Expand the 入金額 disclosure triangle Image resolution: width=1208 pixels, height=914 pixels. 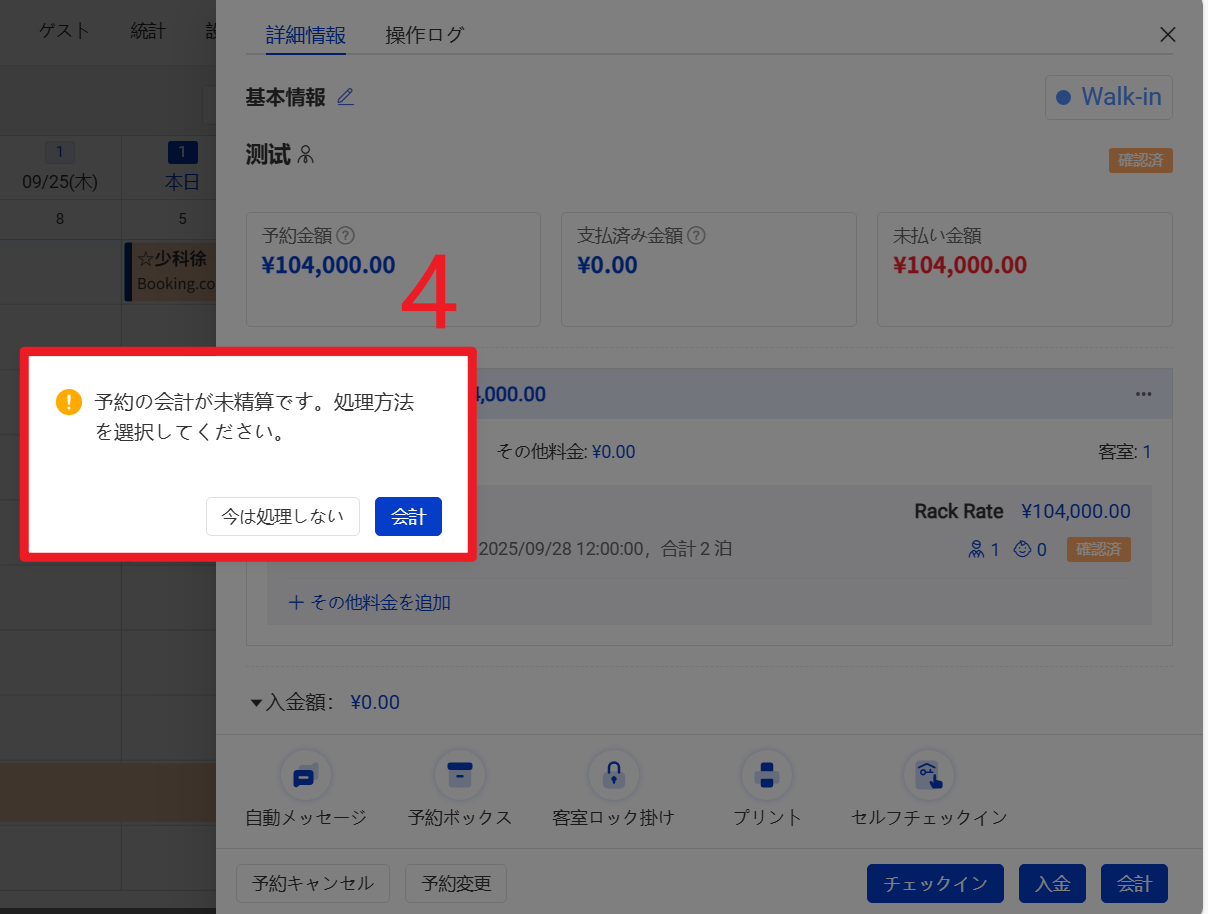256,703
